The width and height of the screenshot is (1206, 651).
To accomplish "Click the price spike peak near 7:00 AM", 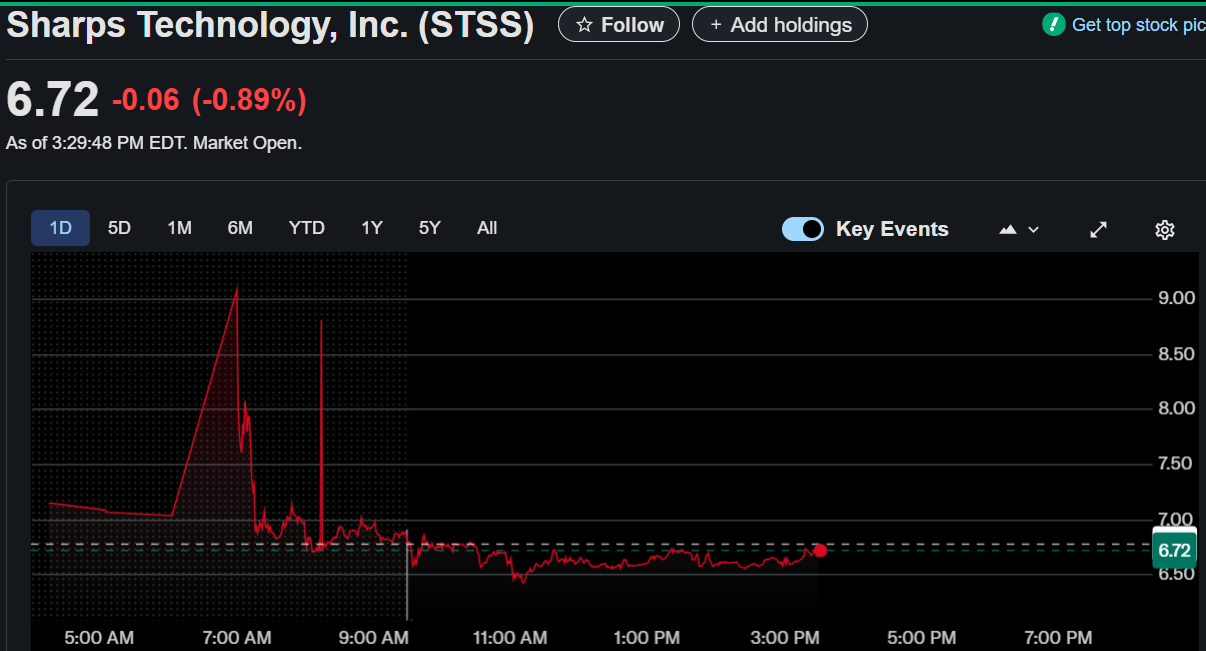I will 236,289.
